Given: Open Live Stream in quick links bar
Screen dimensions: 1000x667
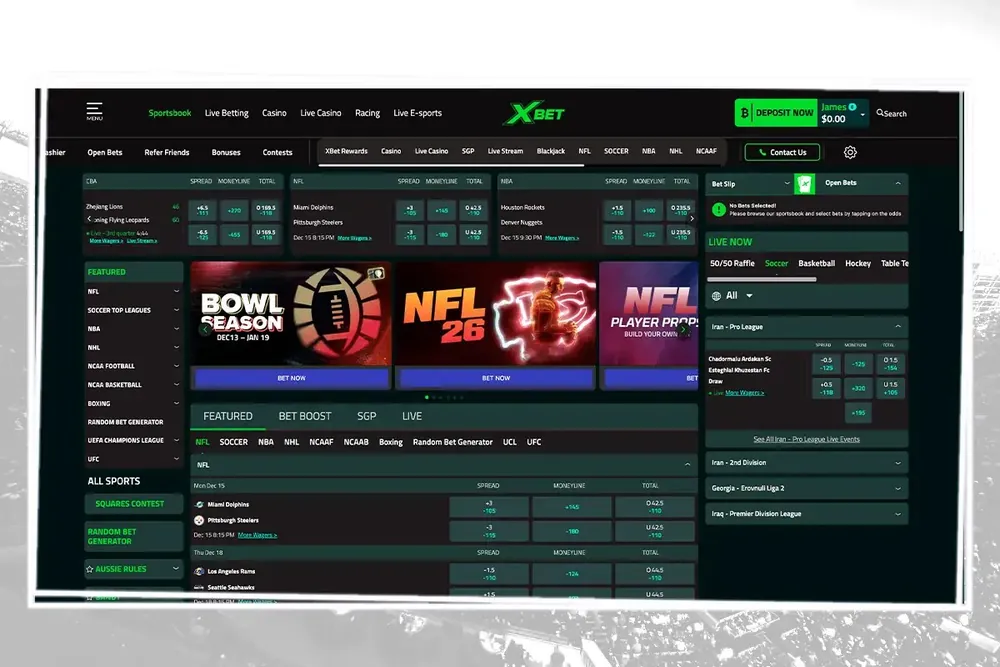Looking at the screenshot, I should [x=505, y=151].
